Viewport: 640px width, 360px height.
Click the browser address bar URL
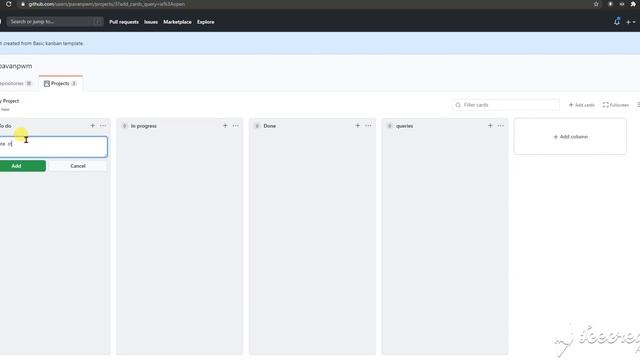(x=107, y=4)
